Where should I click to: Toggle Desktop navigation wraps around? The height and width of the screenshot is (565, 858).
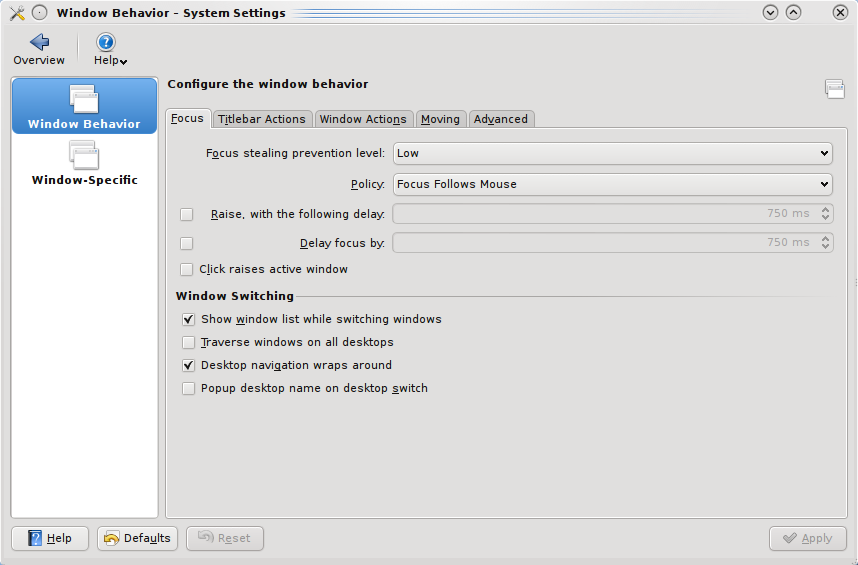pyautogui.click(x=188, y=366)
